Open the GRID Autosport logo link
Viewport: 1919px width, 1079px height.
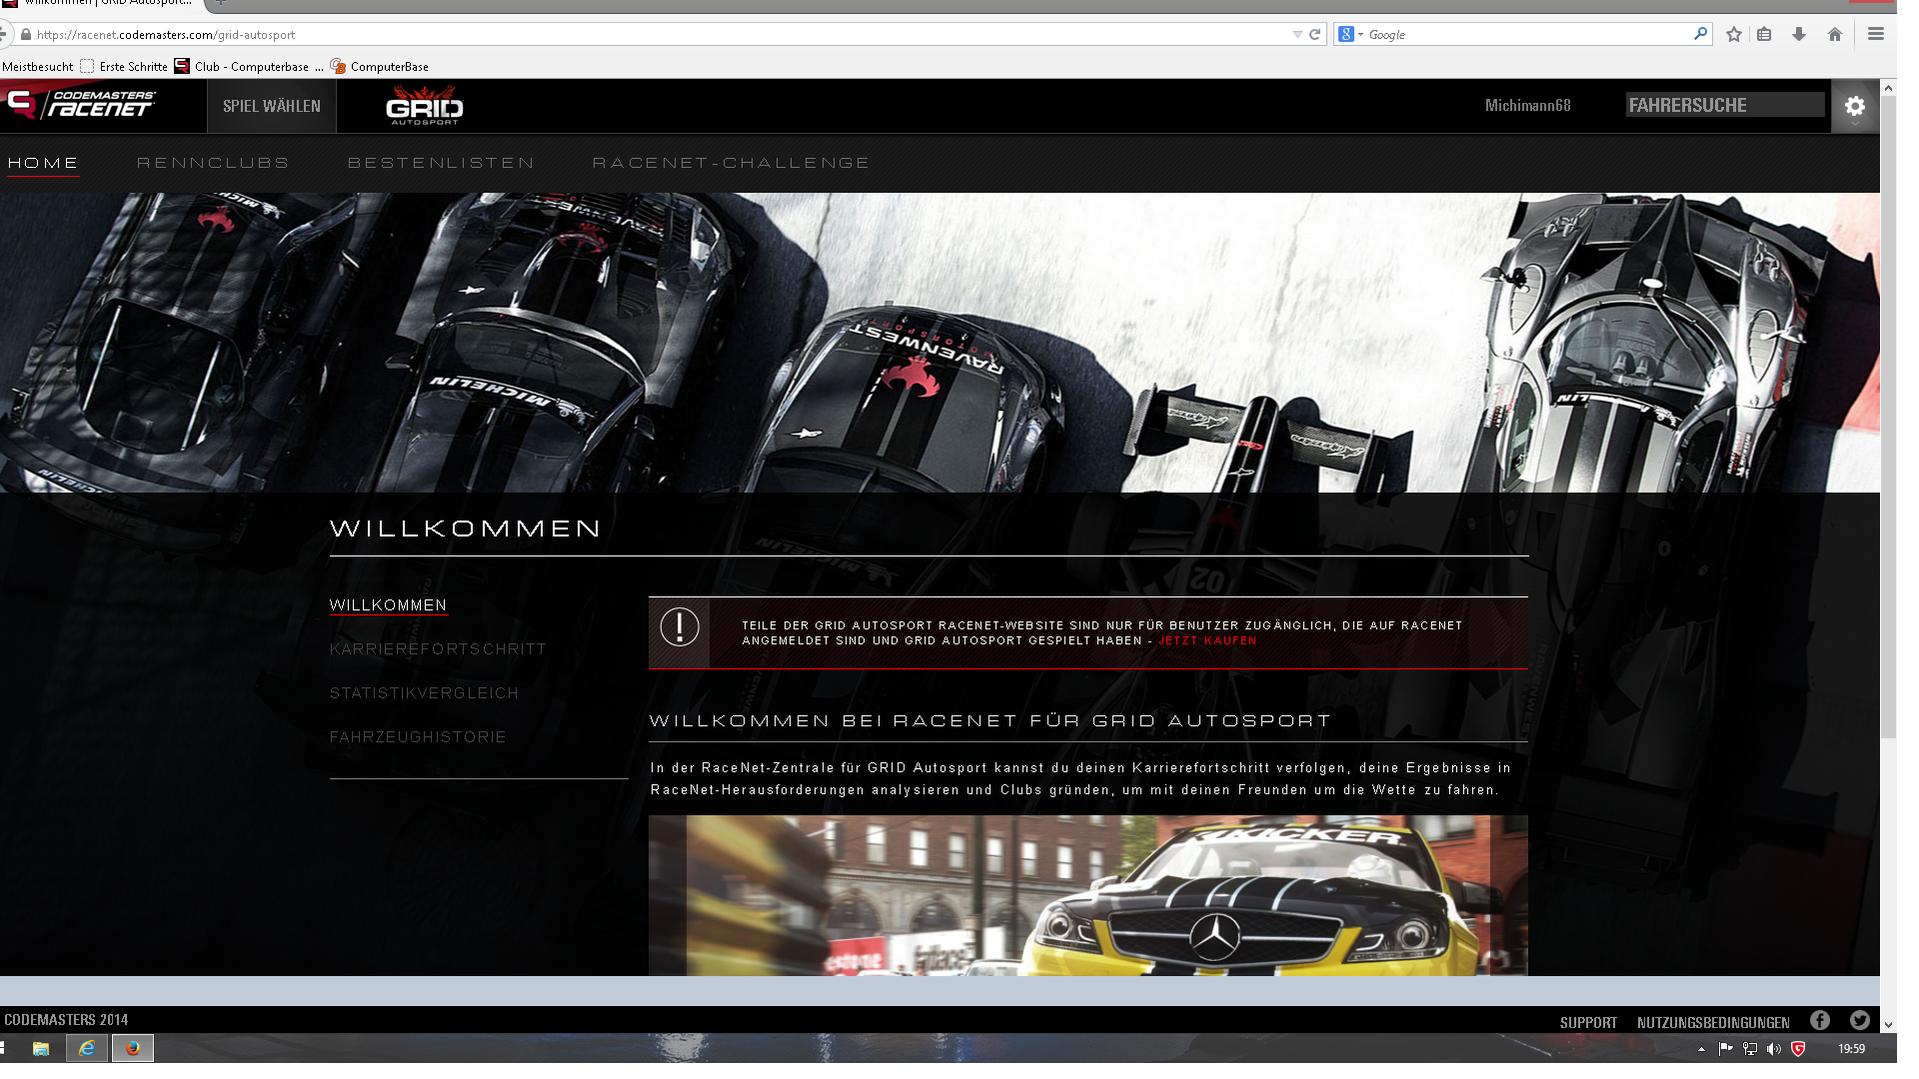pyautogui.click(x=424, y=106)
